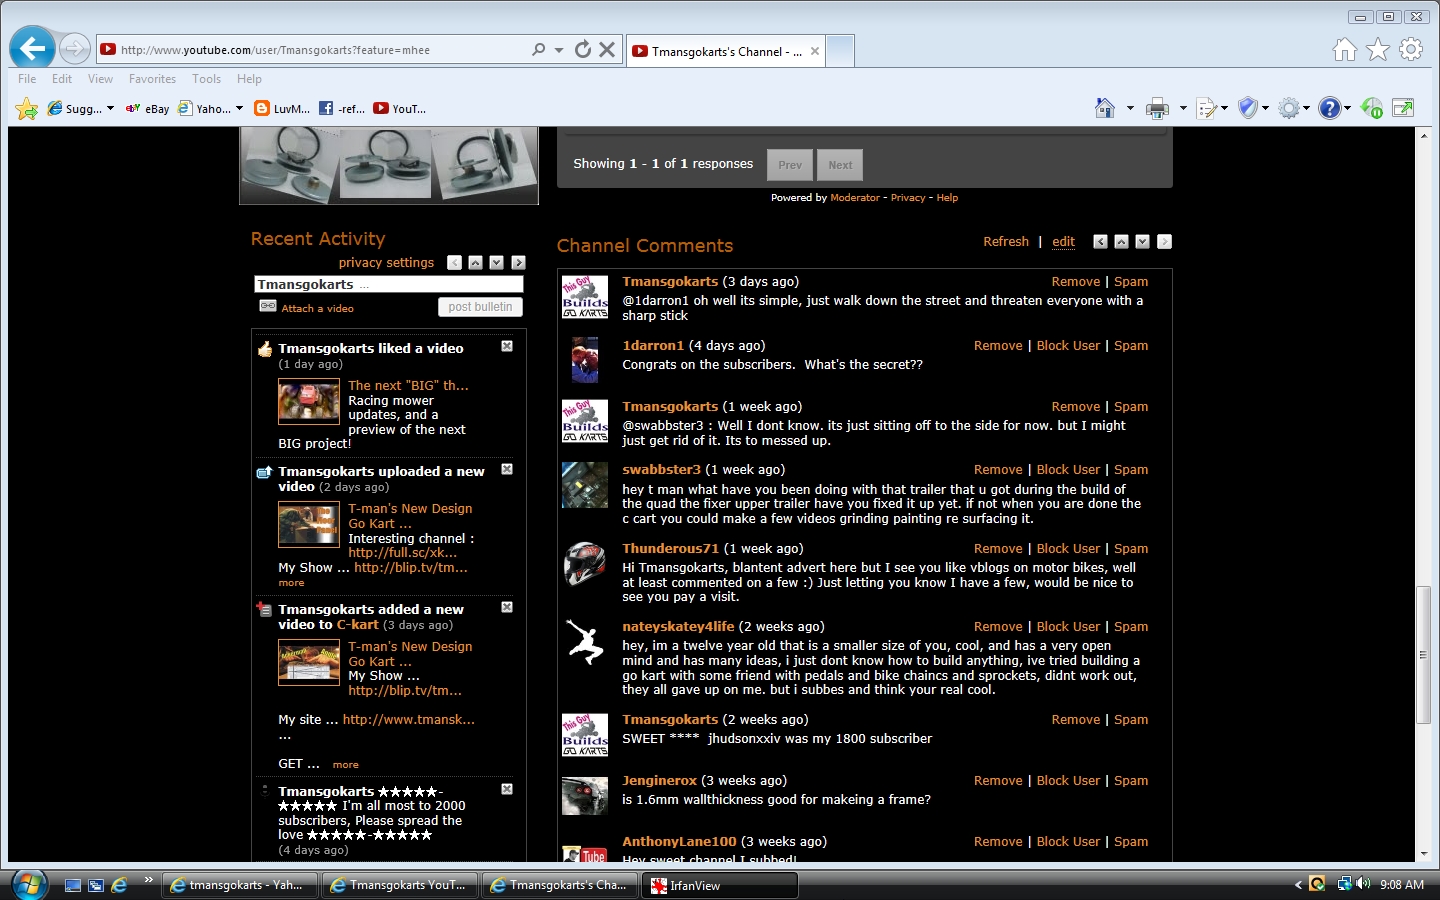This screenshot has height=900, width=1440.
Task: Dismiss the 2000 subscribers bulletin item
Action: [507, 789]
